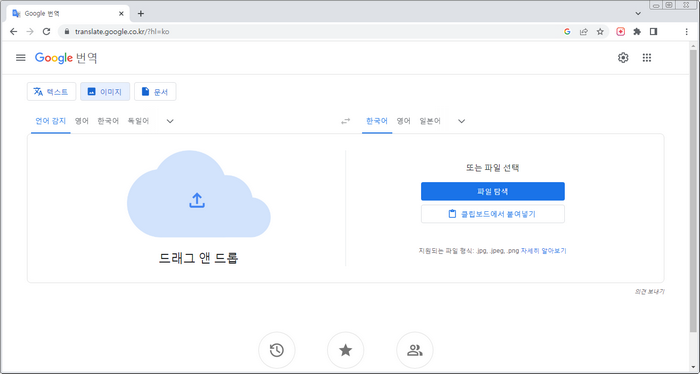Switch to 텍스트 translation mode

click(x=51, y=91)
